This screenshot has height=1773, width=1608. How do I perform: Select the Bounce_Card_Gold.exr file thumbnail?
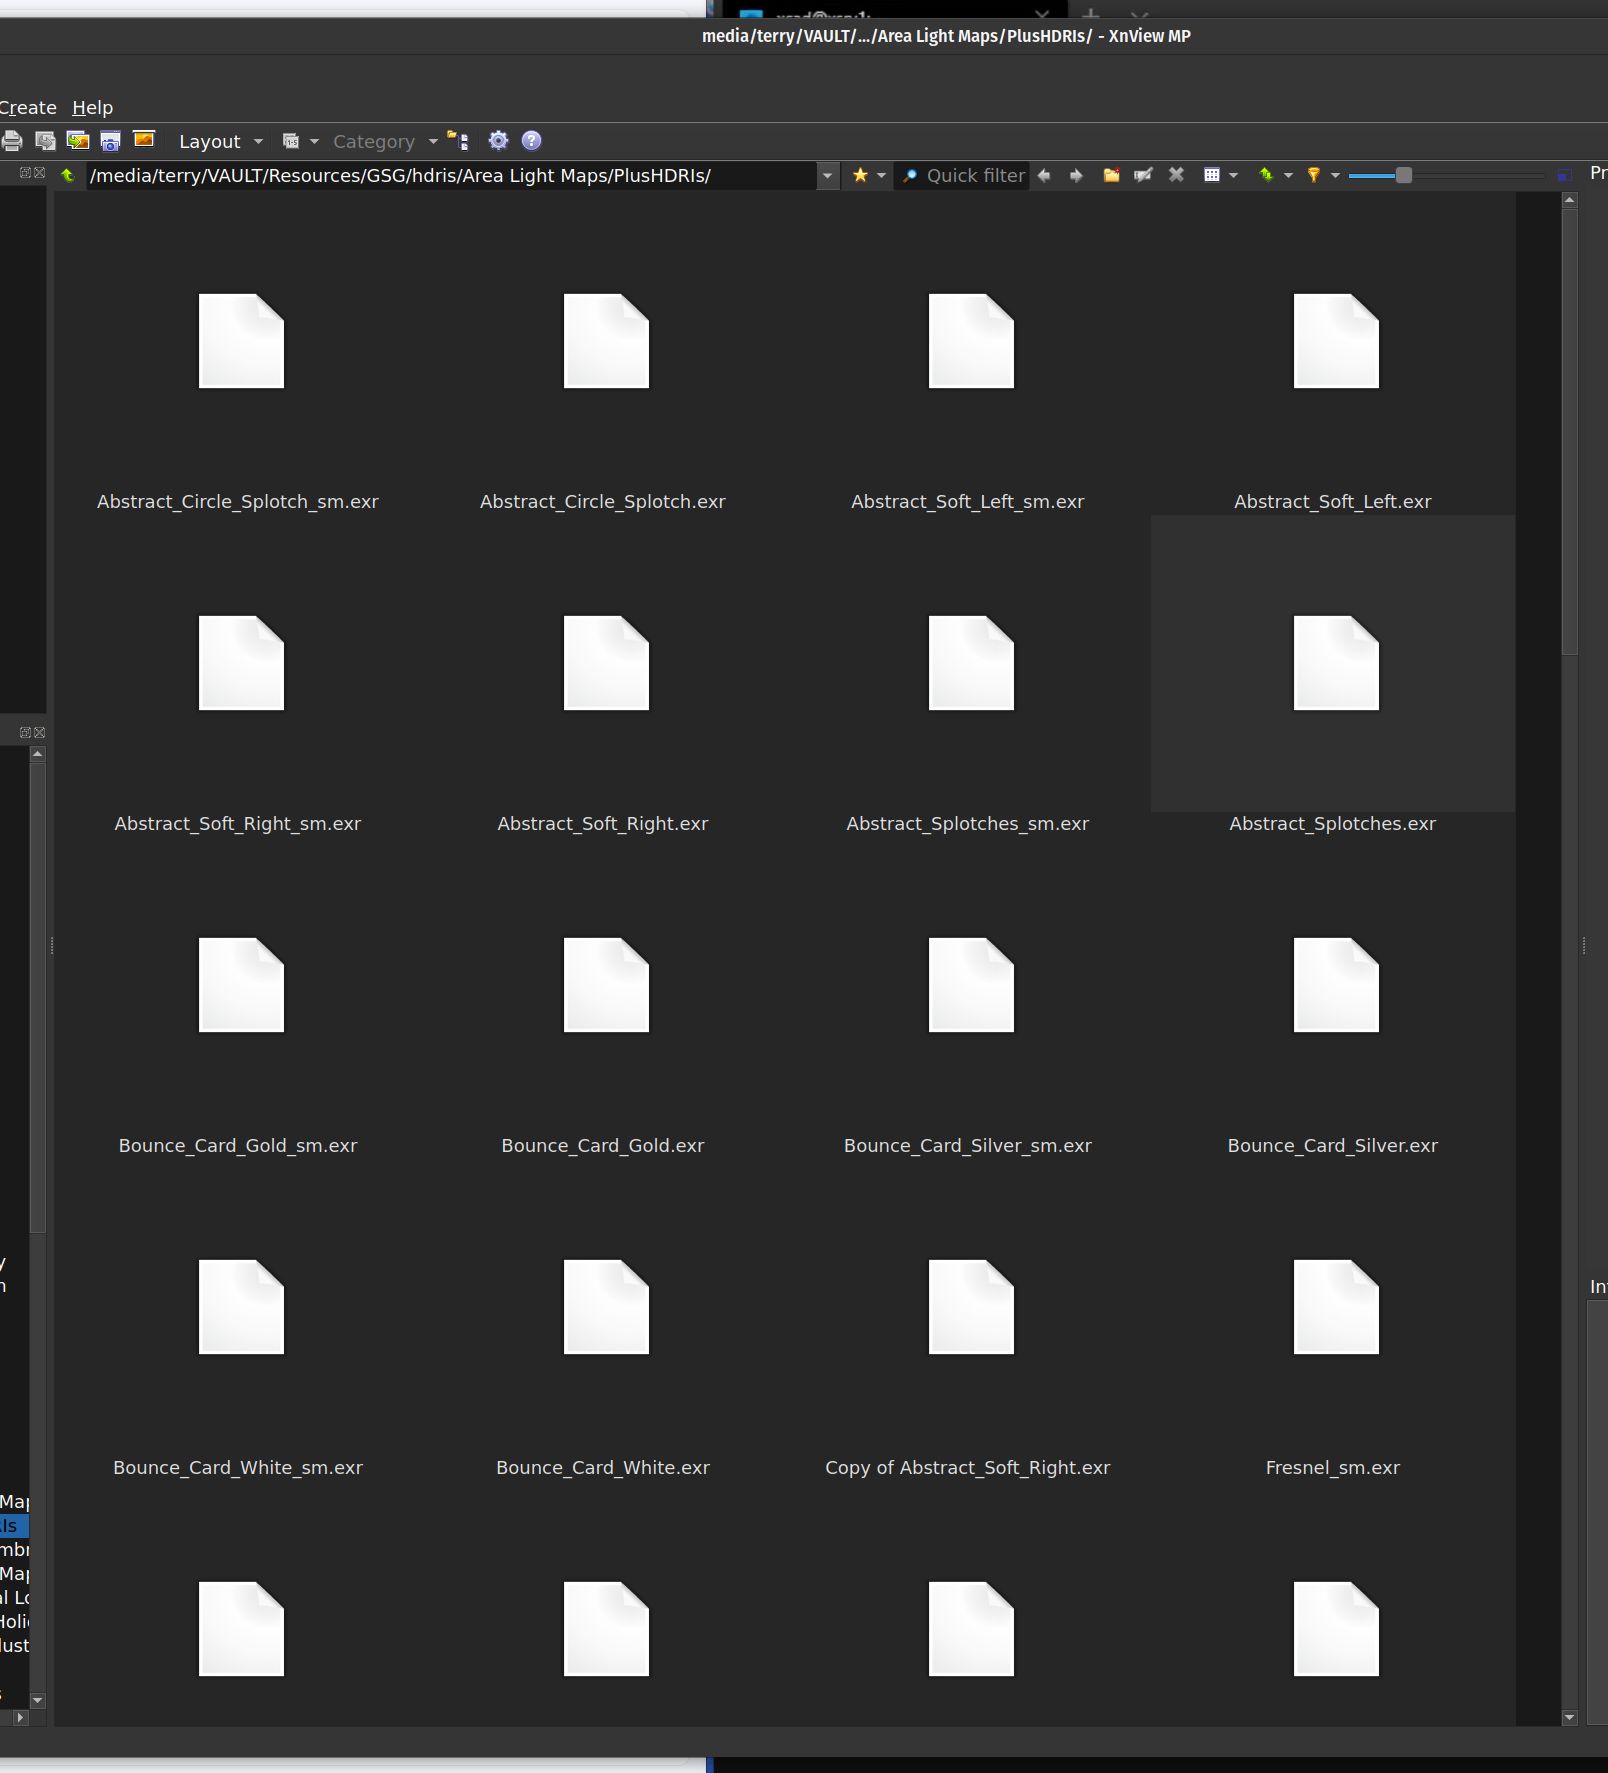[606, 986]
